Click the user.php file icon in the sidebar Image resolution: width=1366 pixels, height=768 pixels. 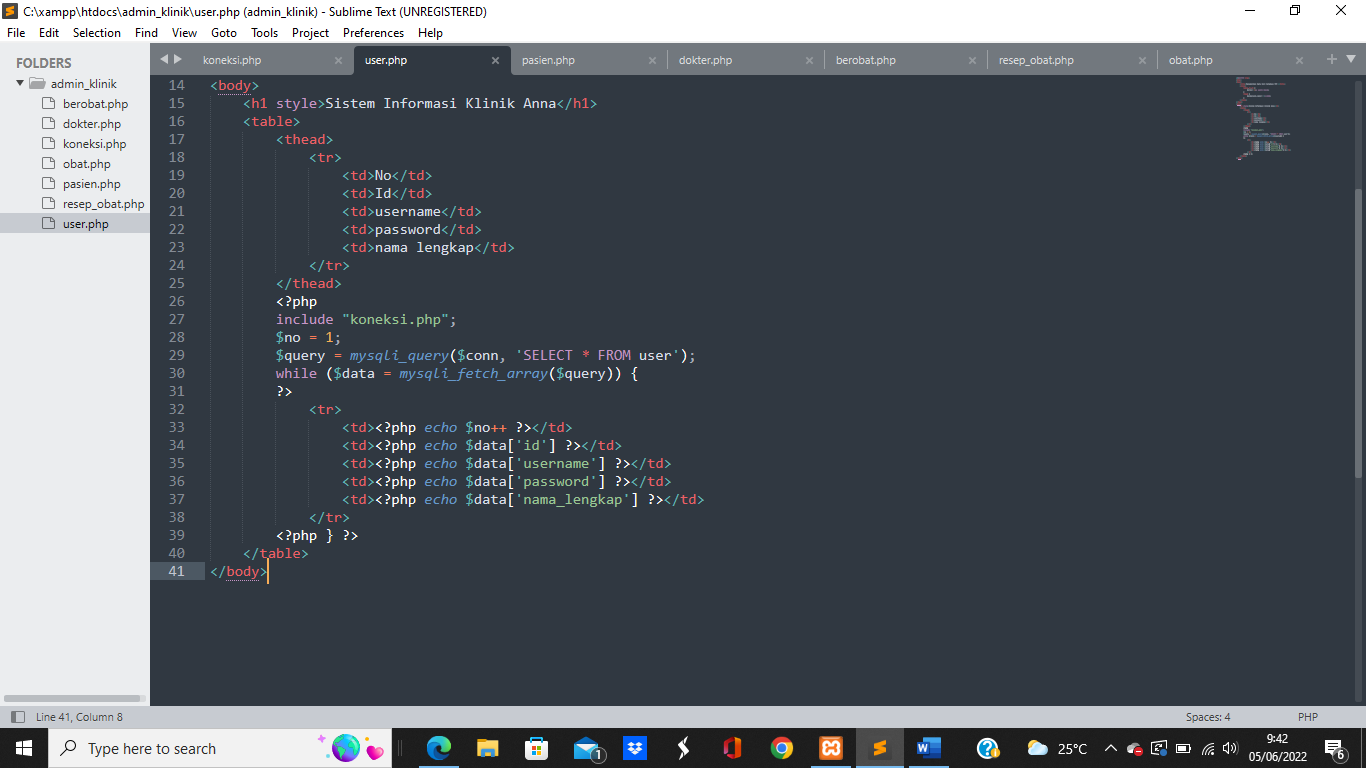point(46,223)
